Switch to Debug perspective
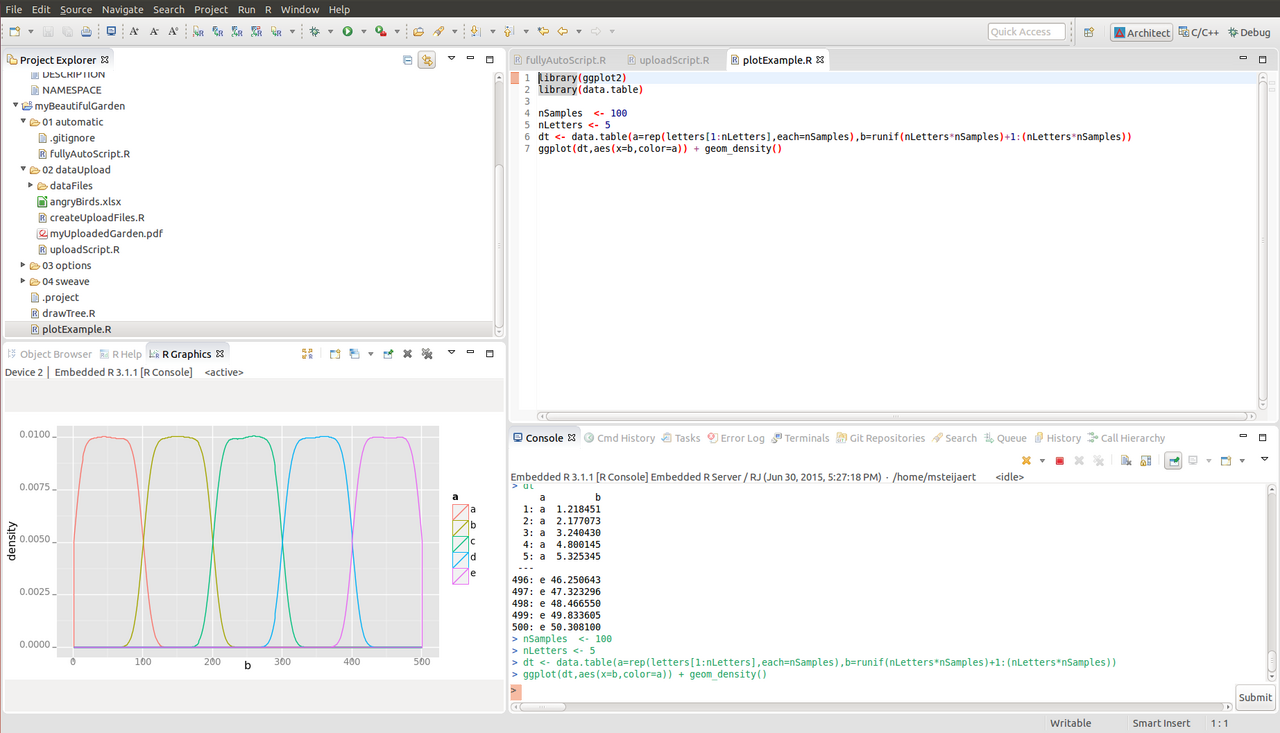 coord(1248,32)
